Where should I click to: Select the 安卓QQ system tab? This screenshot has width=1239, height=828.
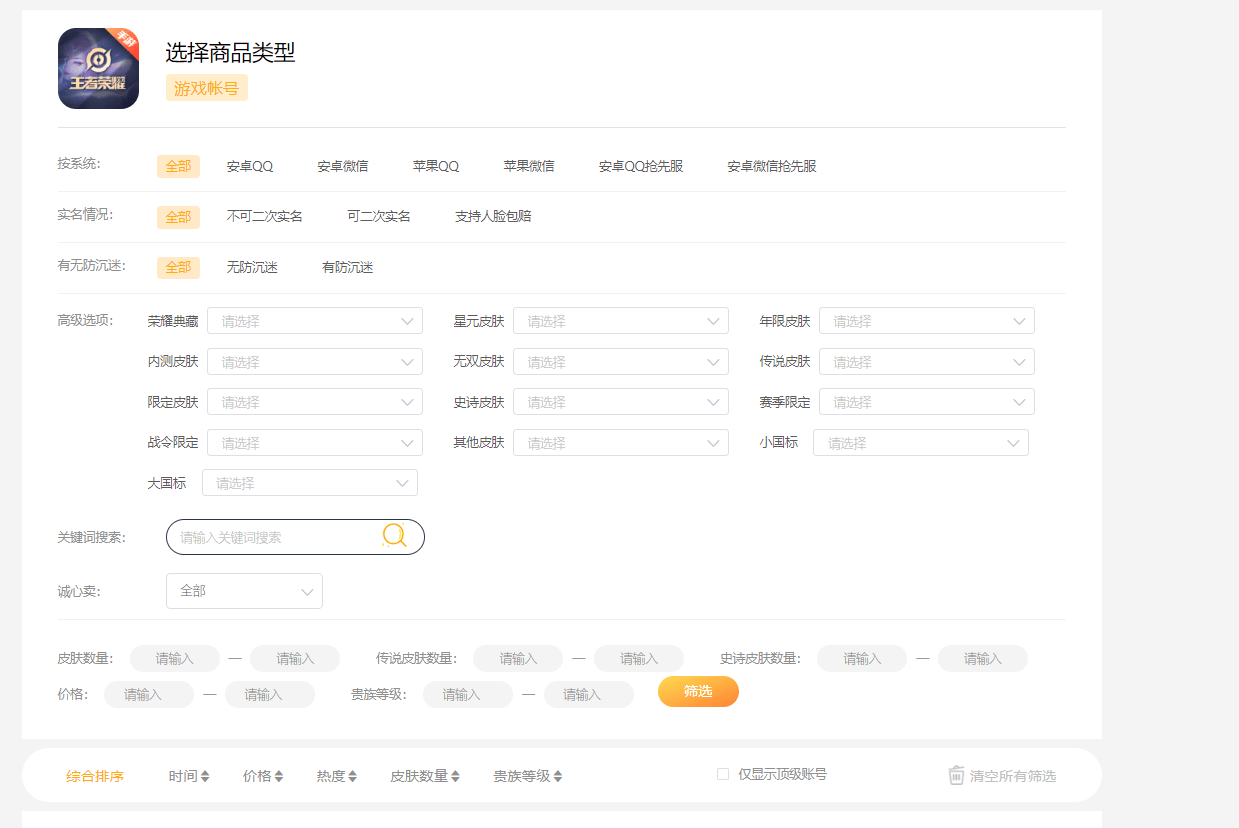(250, 166)
